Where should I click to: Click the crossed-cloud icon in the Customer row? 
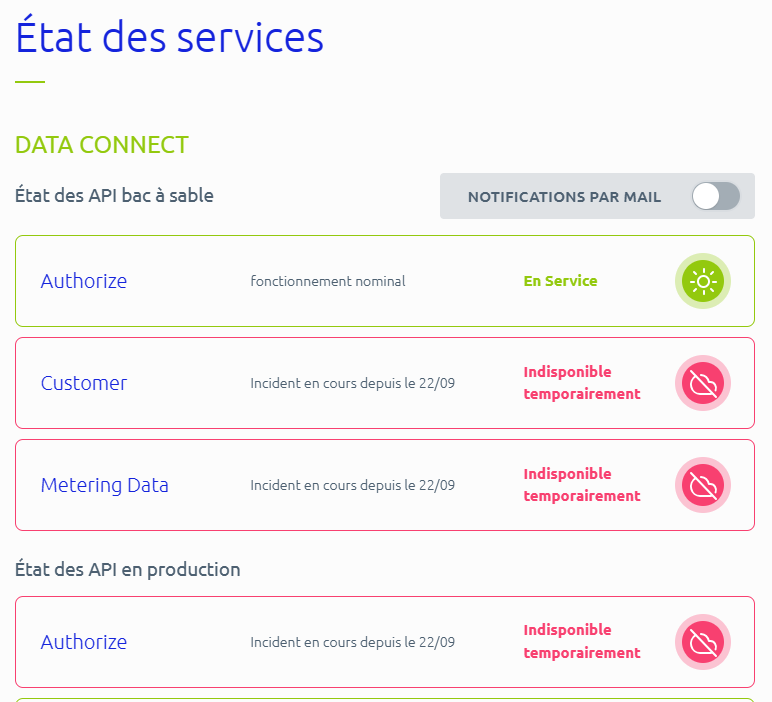tap(703, 383)
